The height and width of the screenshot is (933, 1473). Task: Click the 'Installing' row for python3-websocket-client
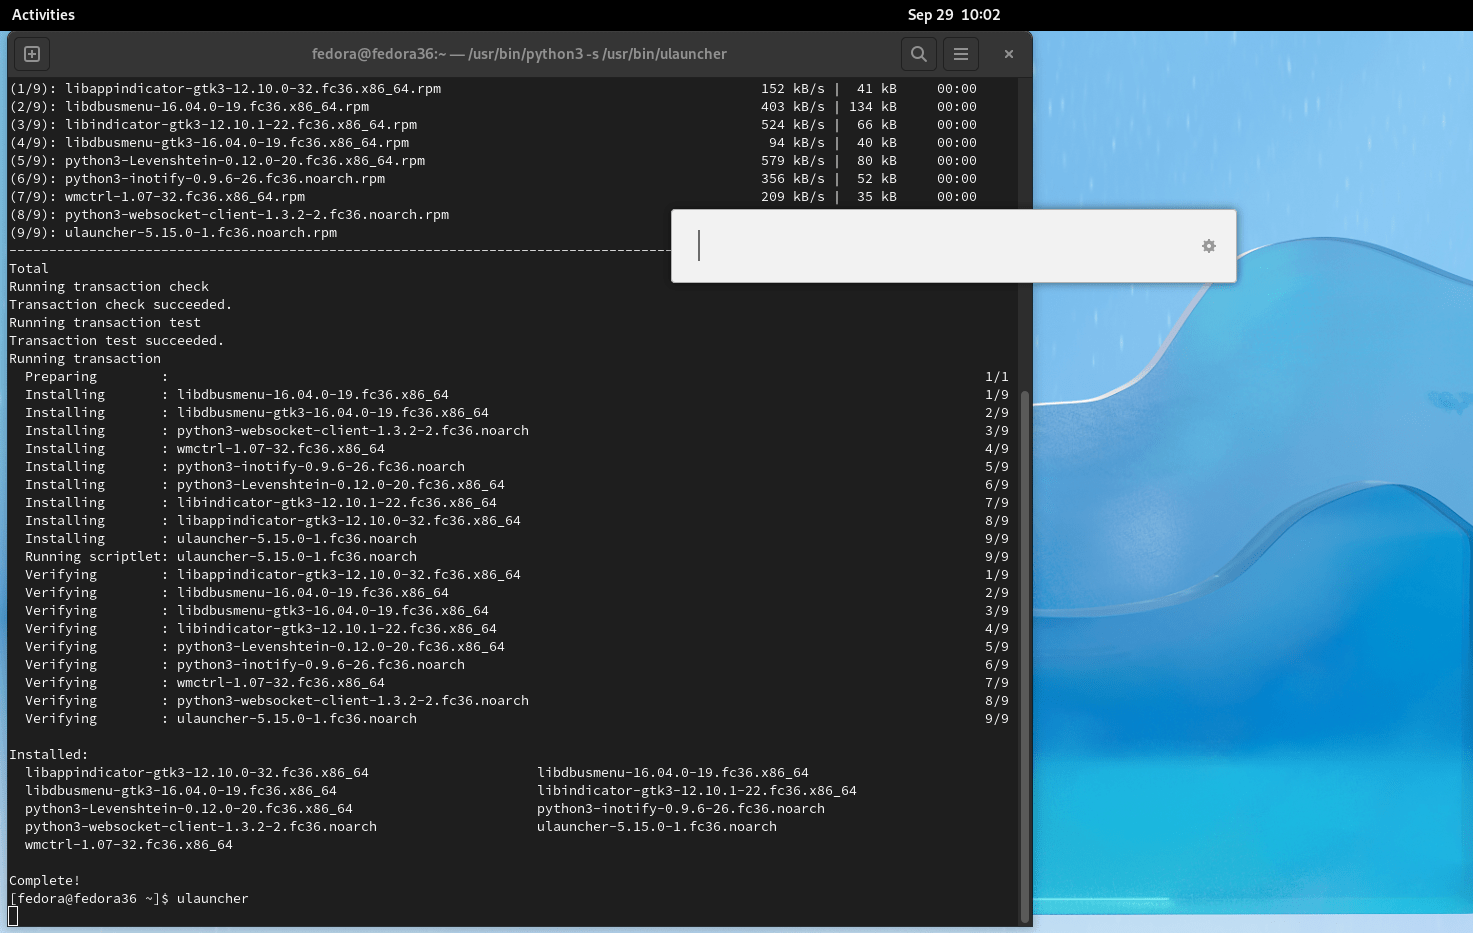516,431
